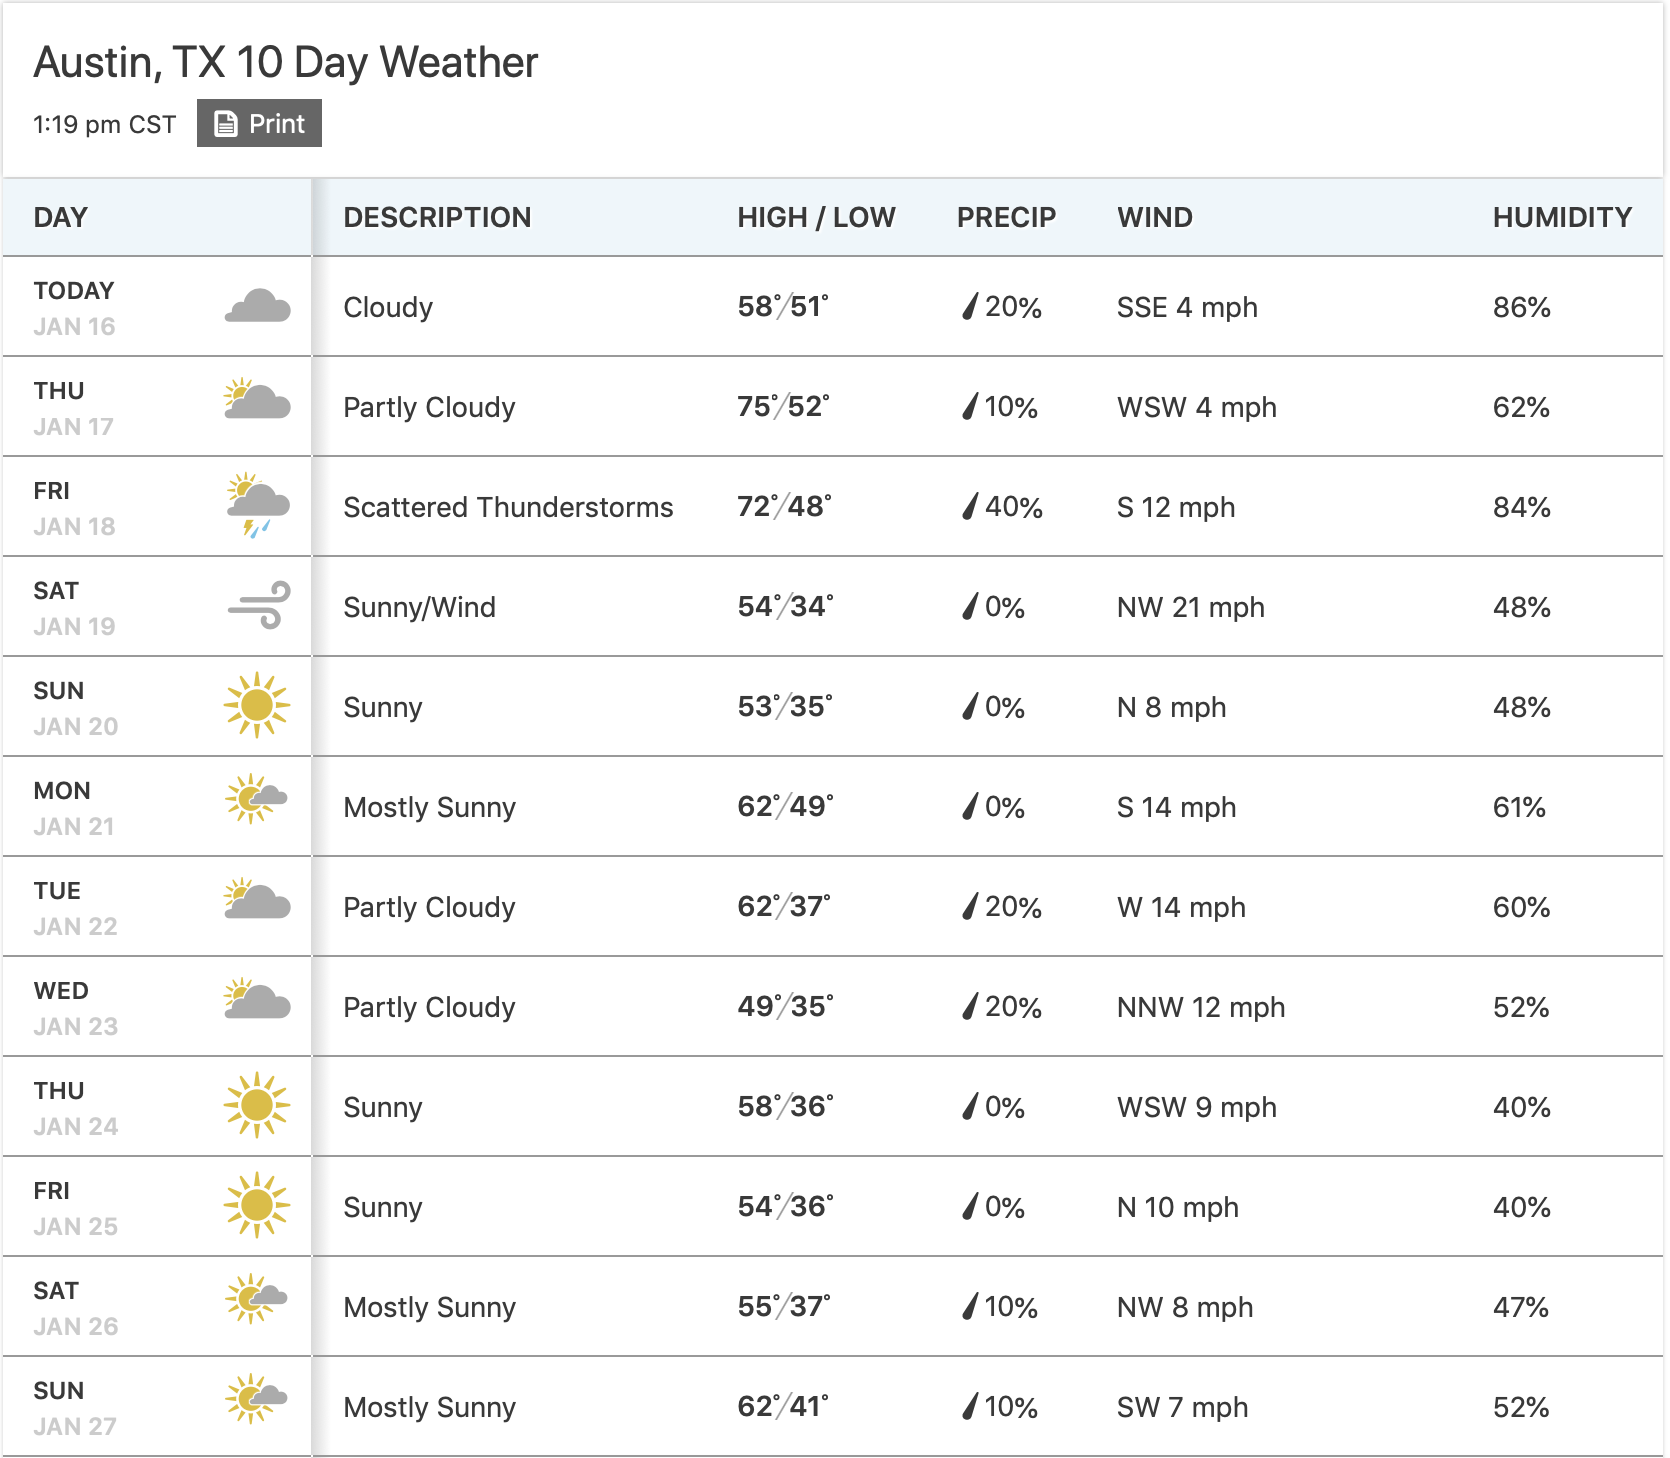This screenshot has height=1458, width=1670.
Task: Click the NW 21 mph wind value
Action: (x=1190, y=607)
